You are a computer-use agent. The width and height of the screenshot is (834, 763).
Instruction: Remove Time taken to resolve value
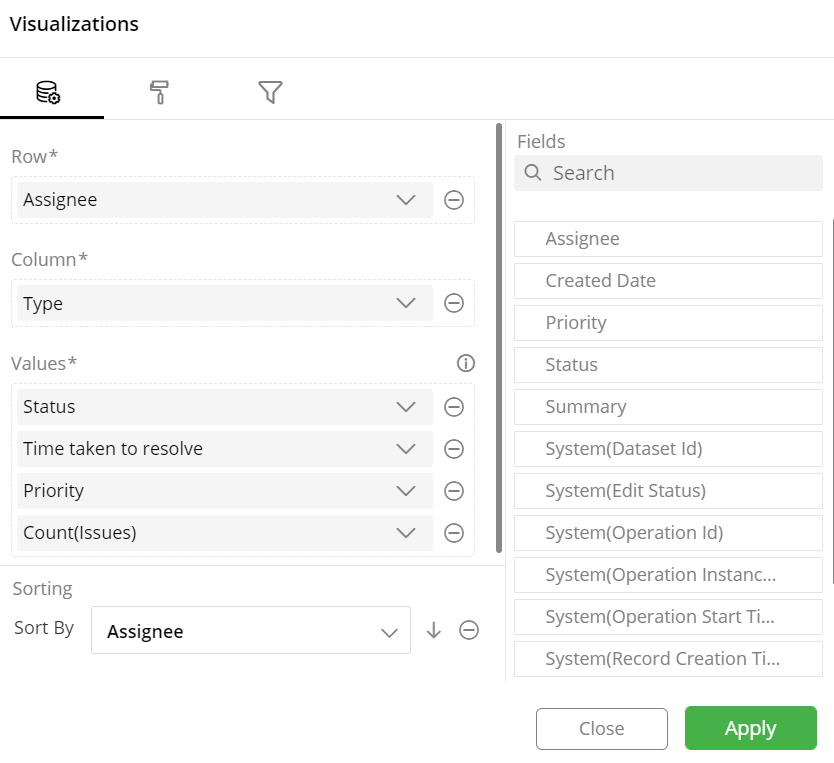coord(454,449)
